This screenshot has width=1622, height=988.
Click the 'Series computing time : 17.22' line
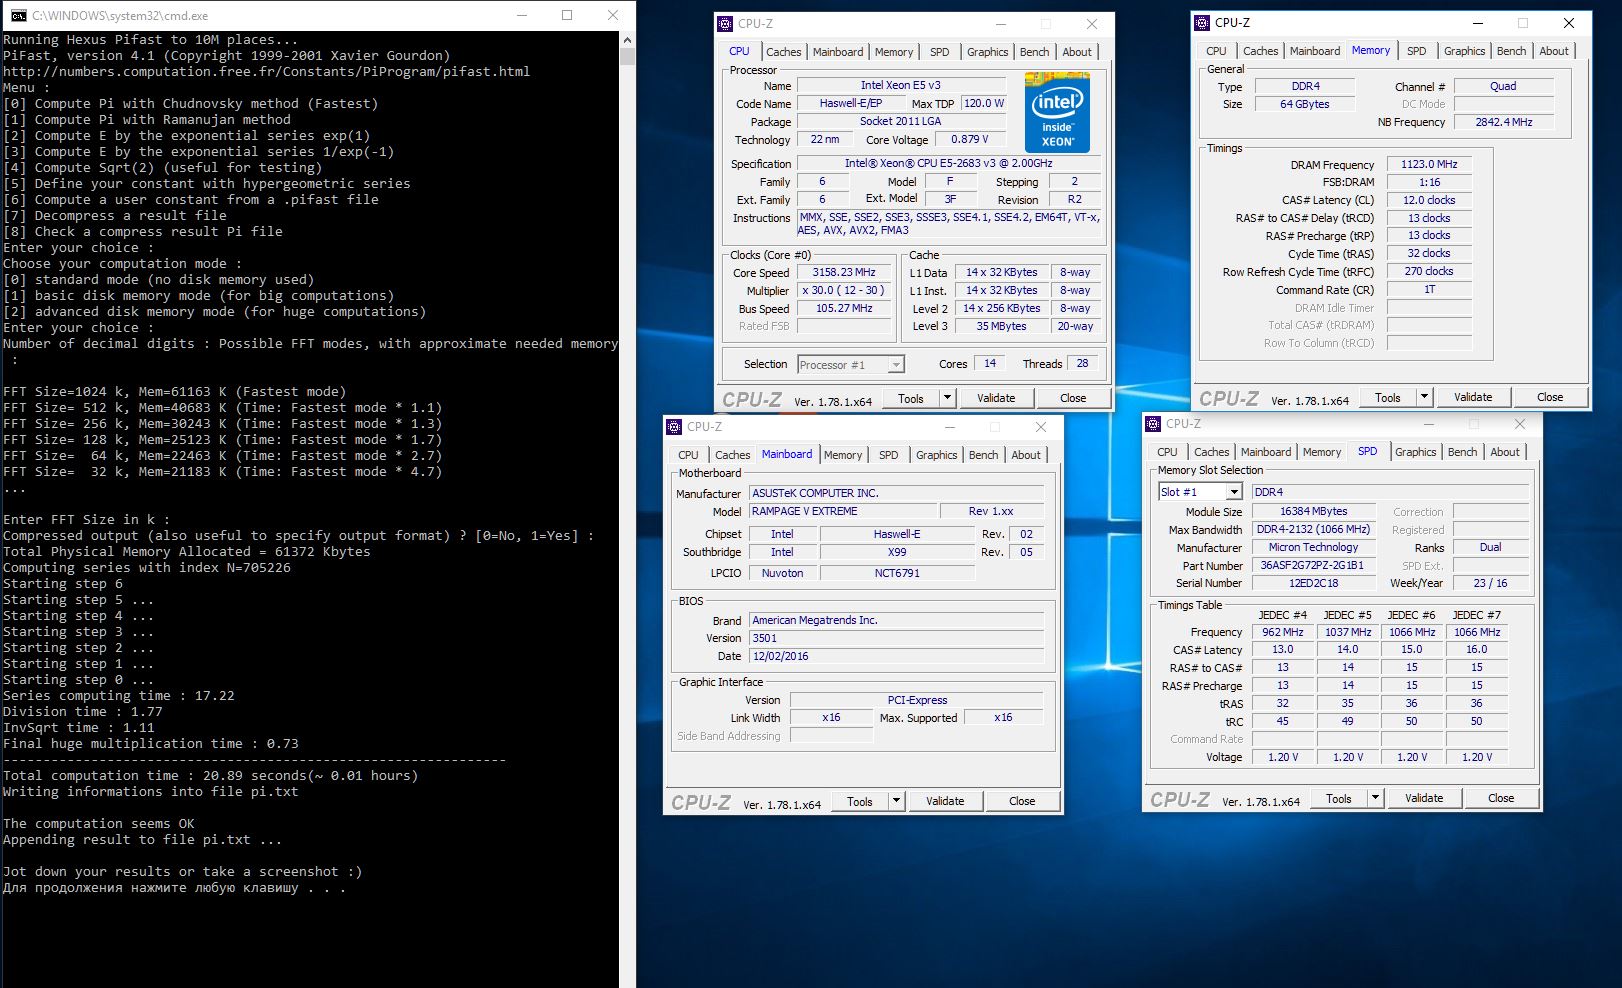tap(119, 696)
